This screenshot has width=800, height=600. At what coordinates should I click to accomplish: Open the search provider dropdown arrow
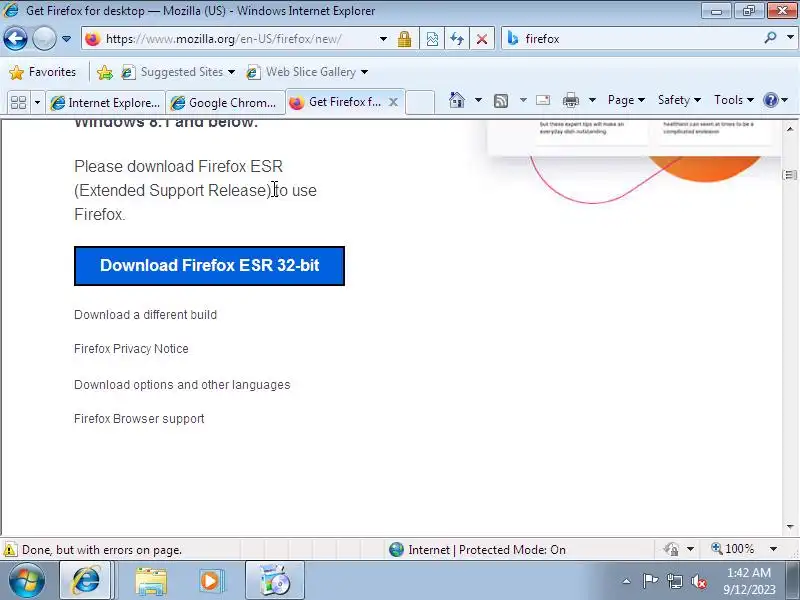(790, 38)
